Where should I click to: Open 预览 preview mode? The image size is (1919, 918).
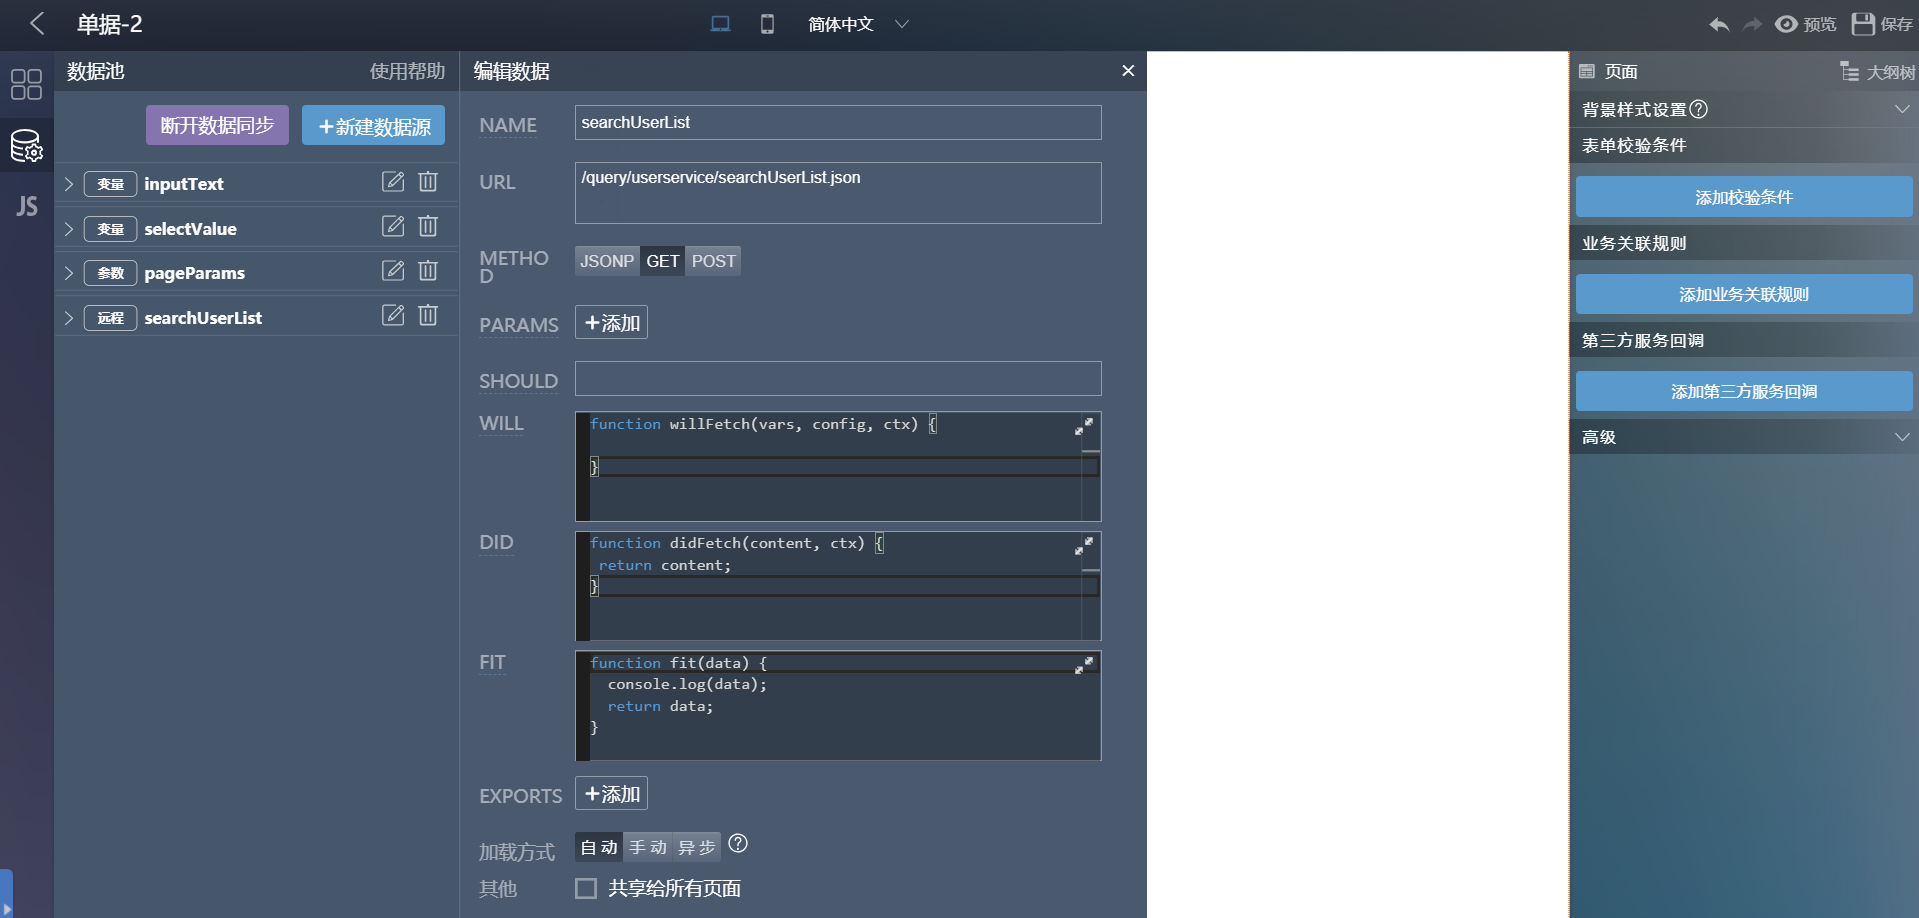tap(1806, 24)
